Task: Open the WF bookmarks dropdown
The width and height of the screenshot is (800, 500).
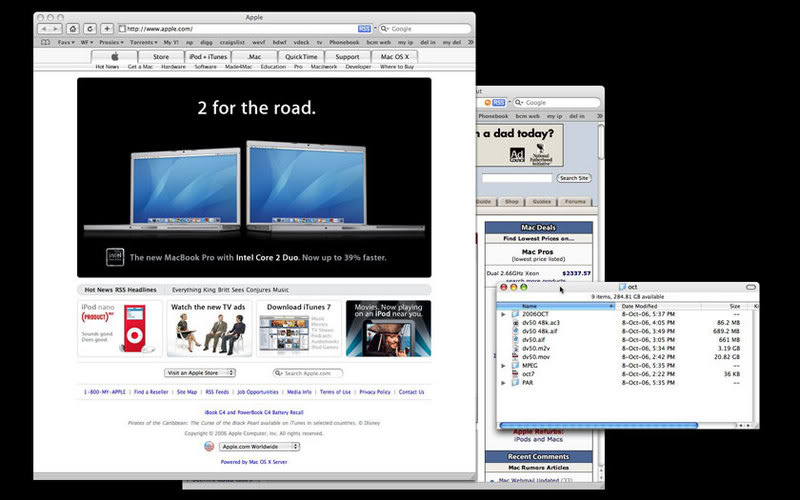Action: point(87,42)
